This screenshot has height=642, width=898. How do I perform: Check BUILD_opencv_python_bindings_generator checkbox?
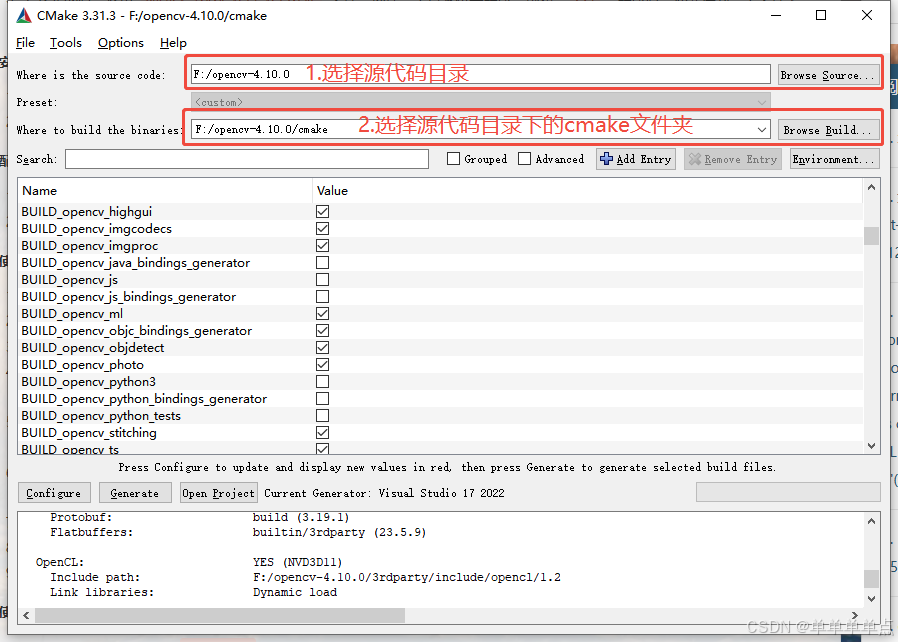pyautogui.click(x=322, y=399)
